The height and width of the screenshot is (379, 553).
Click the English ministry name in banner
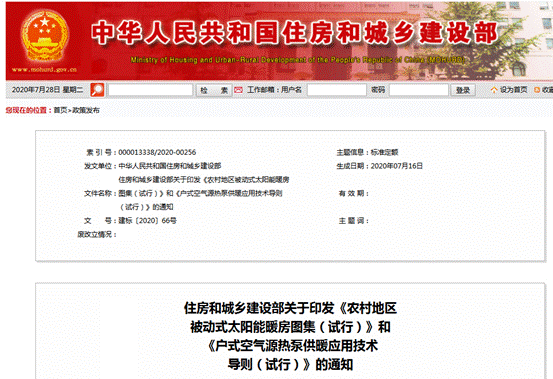[298, 60]
